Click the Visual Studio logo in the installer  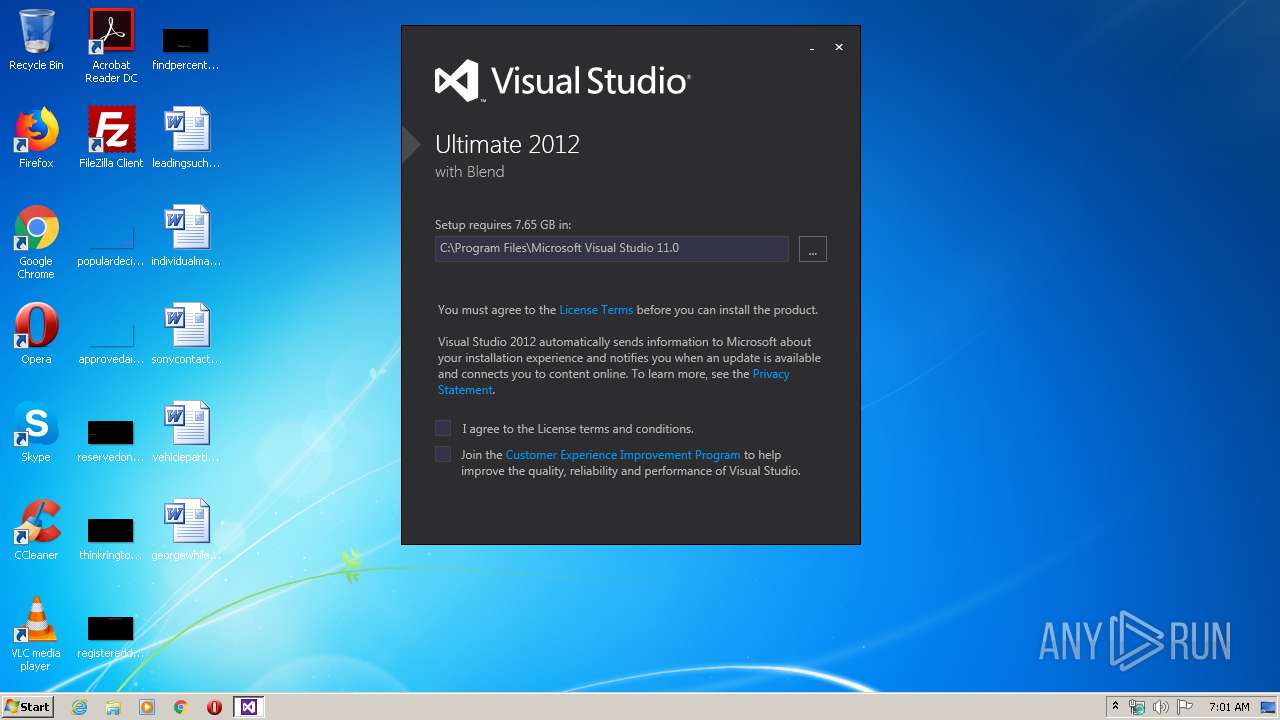click(563, 81)
